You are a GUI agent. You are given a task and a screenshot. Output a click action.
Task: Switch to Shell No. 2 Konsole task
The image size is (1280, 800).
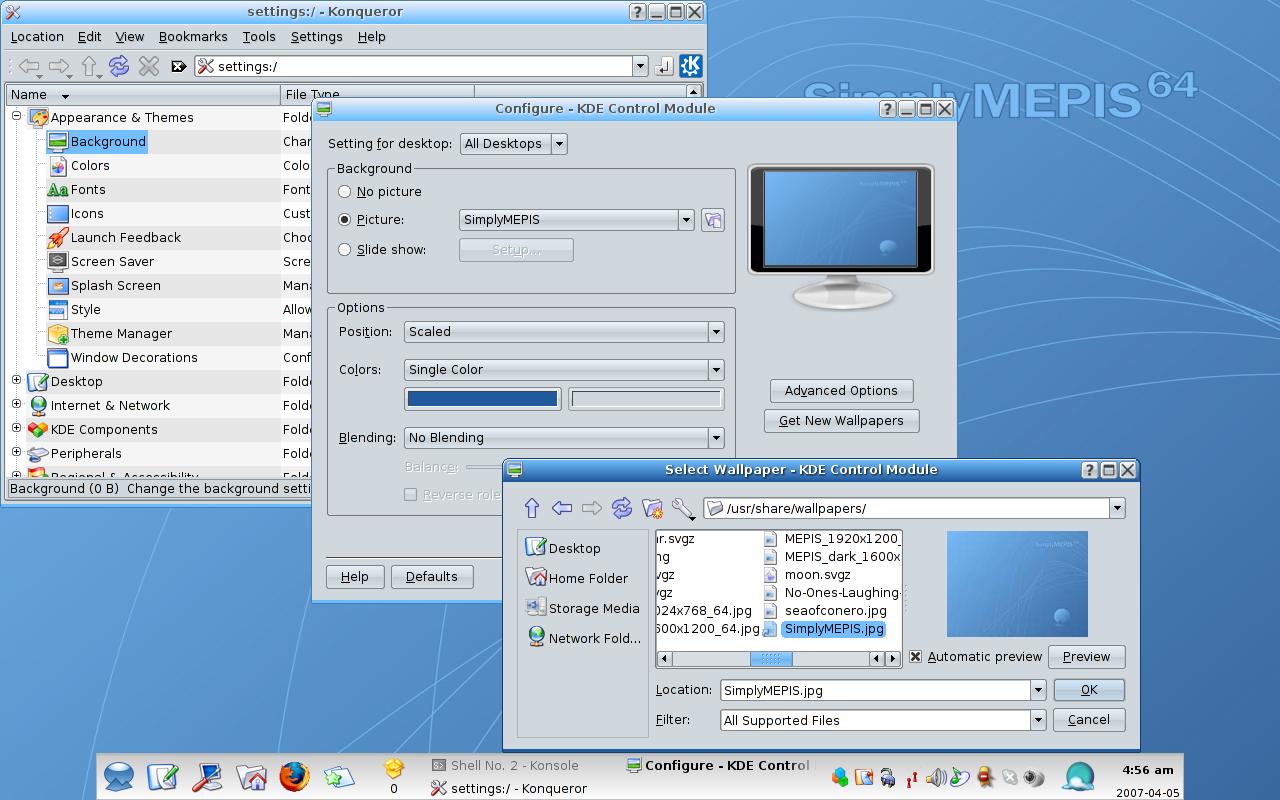pyautogui.click(x=505, y=766)
